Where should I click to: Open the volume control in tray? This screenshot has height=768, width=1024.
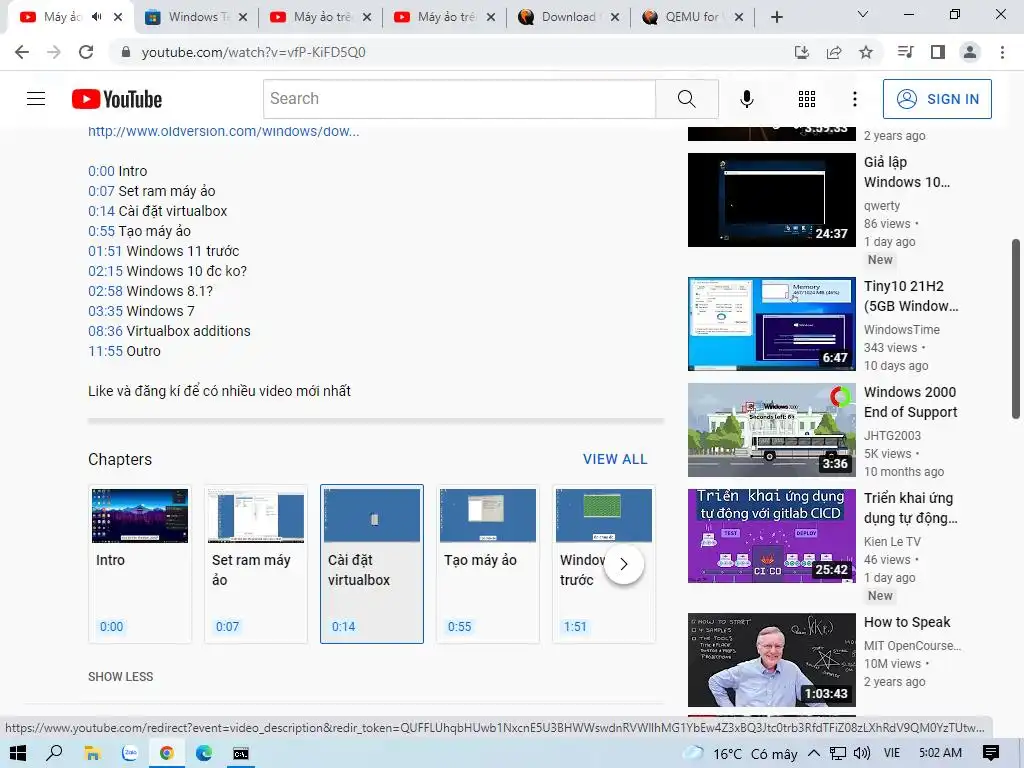pos(861,753)
